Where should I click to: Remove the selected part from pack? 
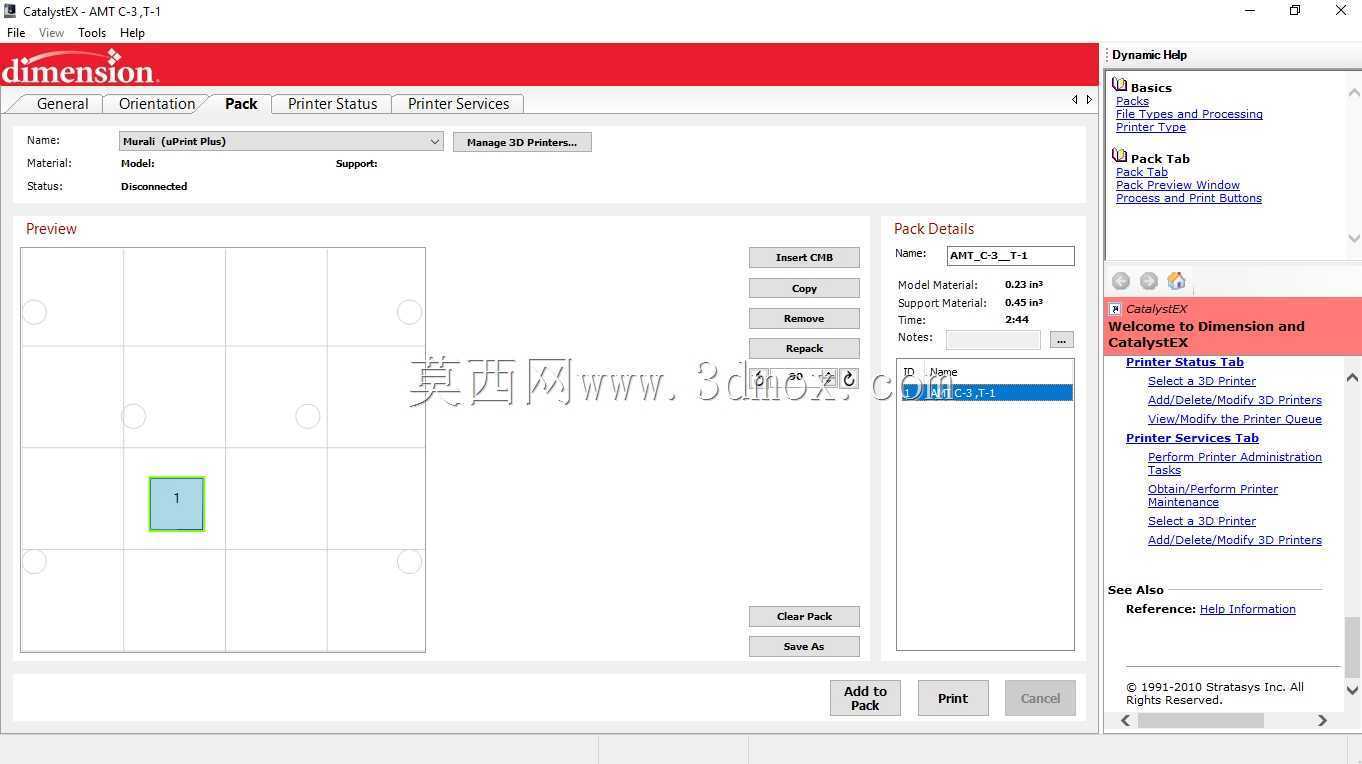(804, 318)
